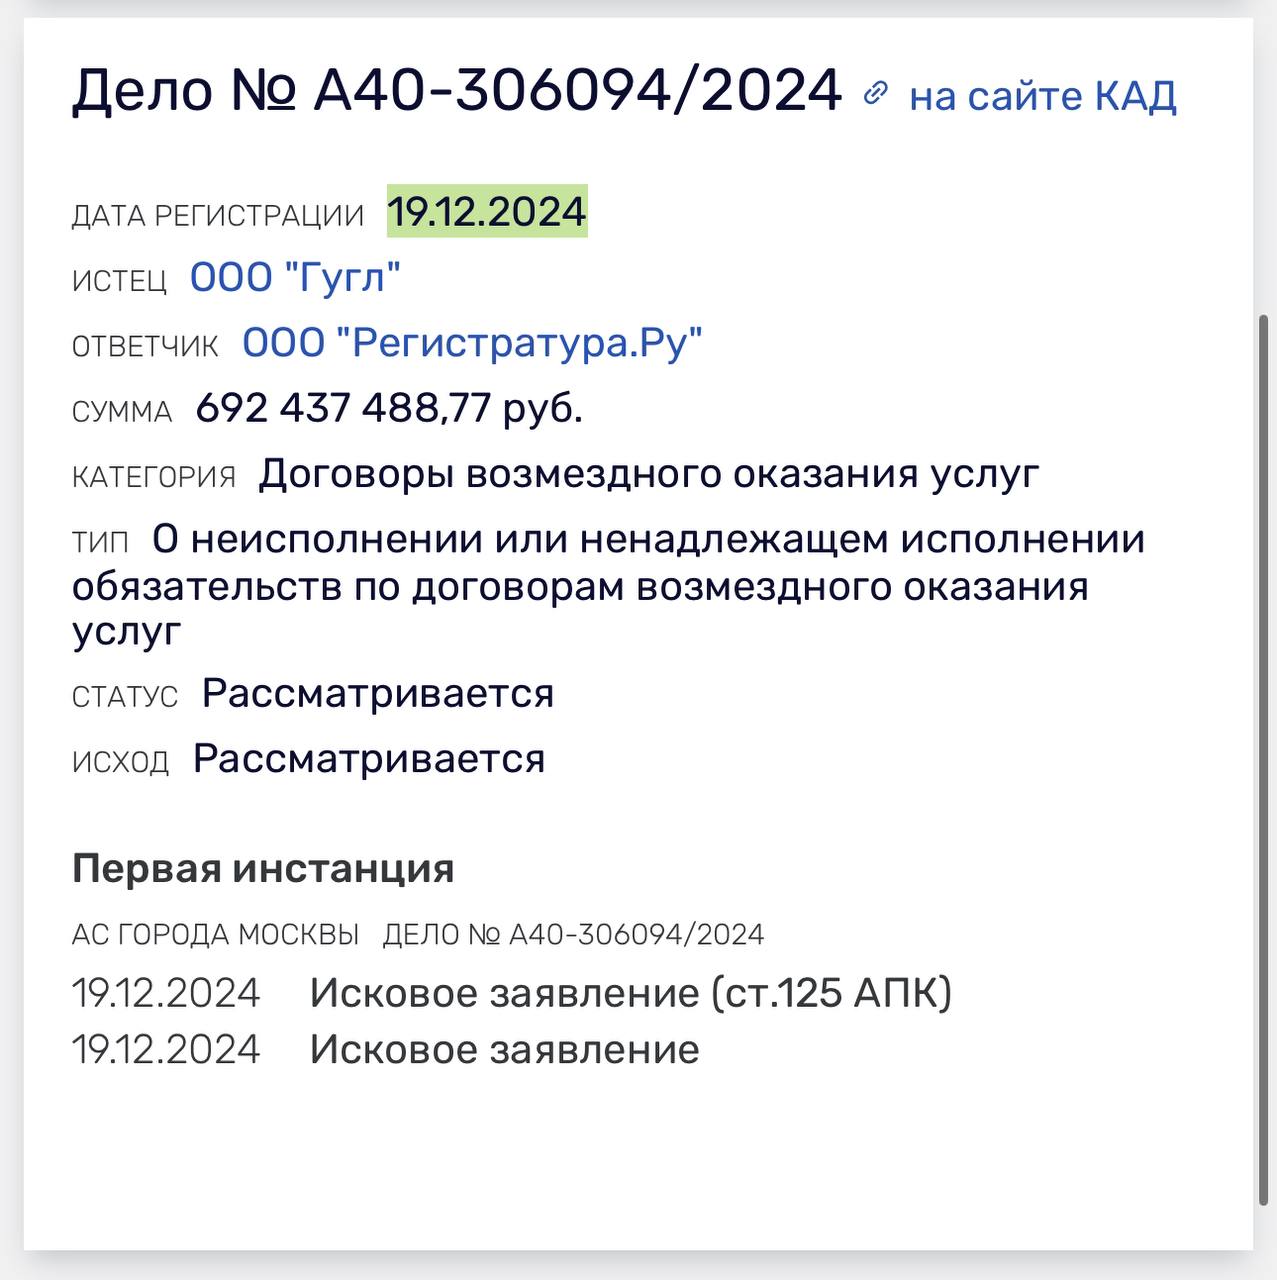
Task: Click 'Рассматривается' value next to СТАТУС
Action: coord(378,694)
